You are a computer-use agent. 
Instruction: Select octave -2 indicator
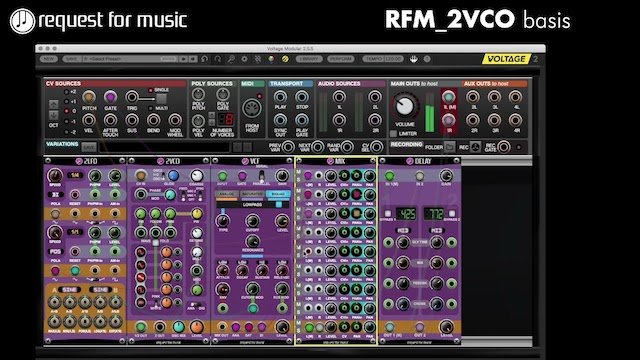[66, 132]
